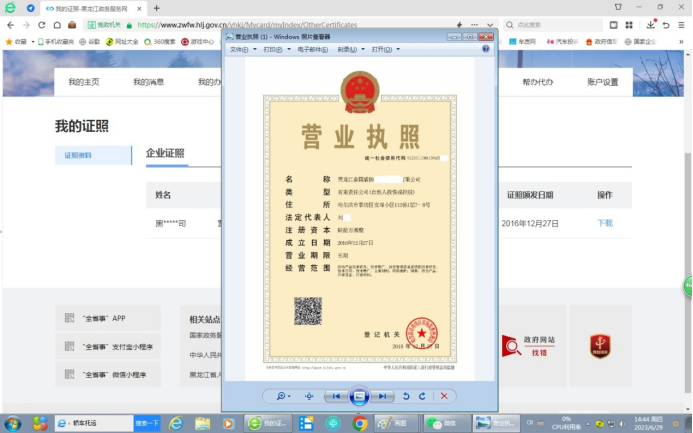
Task: Open Google Chrome from the taskbar
Action: (360, 422)
